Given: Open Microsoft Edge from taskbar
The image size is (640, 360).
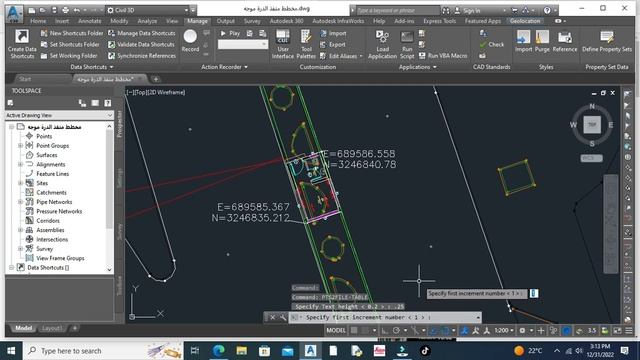Looking at the screenshot, I should [x=218, y=351].
